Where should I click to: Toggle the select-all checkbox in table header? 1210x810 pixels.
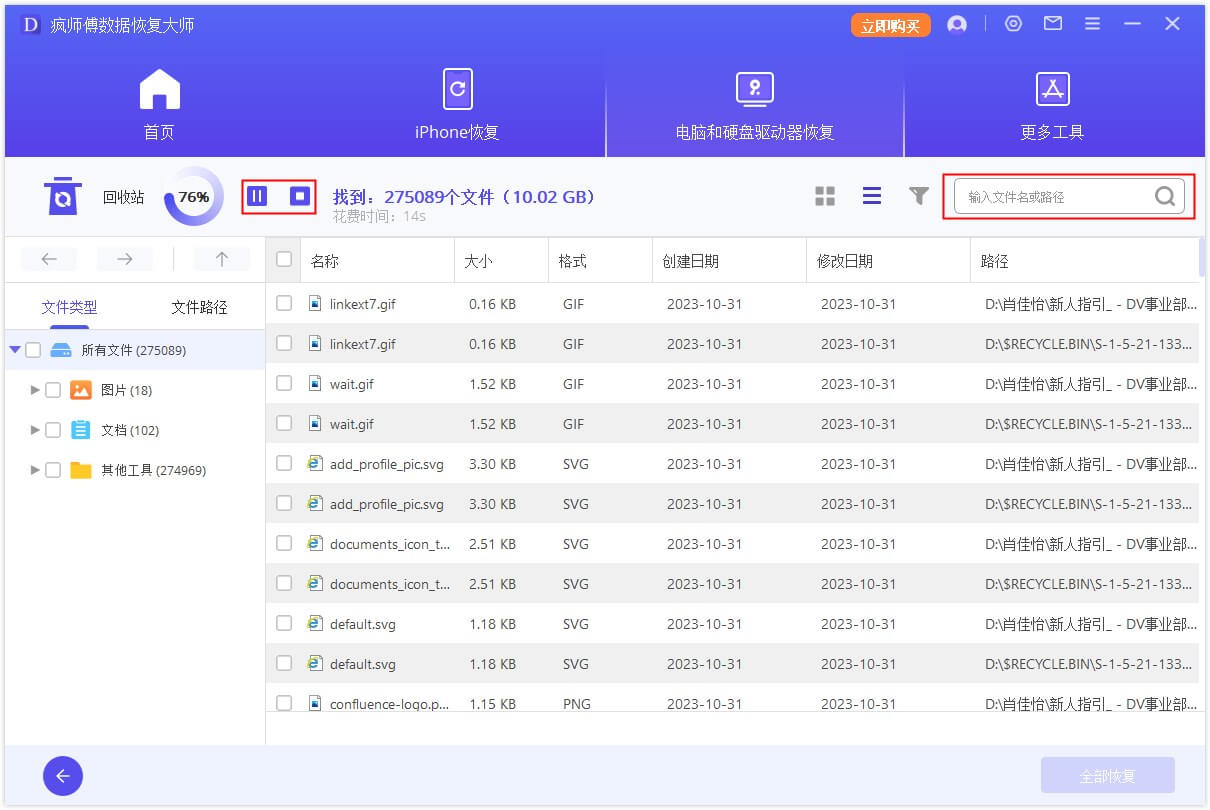point(284,259)
